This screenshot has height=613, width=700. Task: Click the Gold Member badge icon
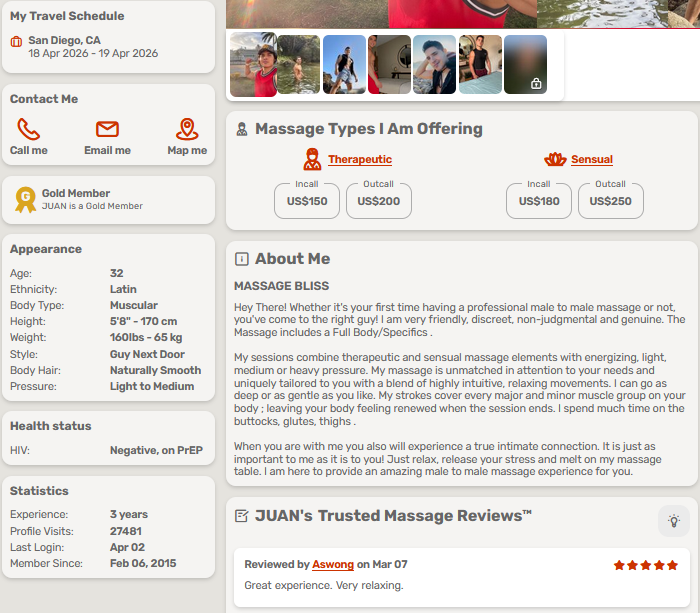point(25,200)
